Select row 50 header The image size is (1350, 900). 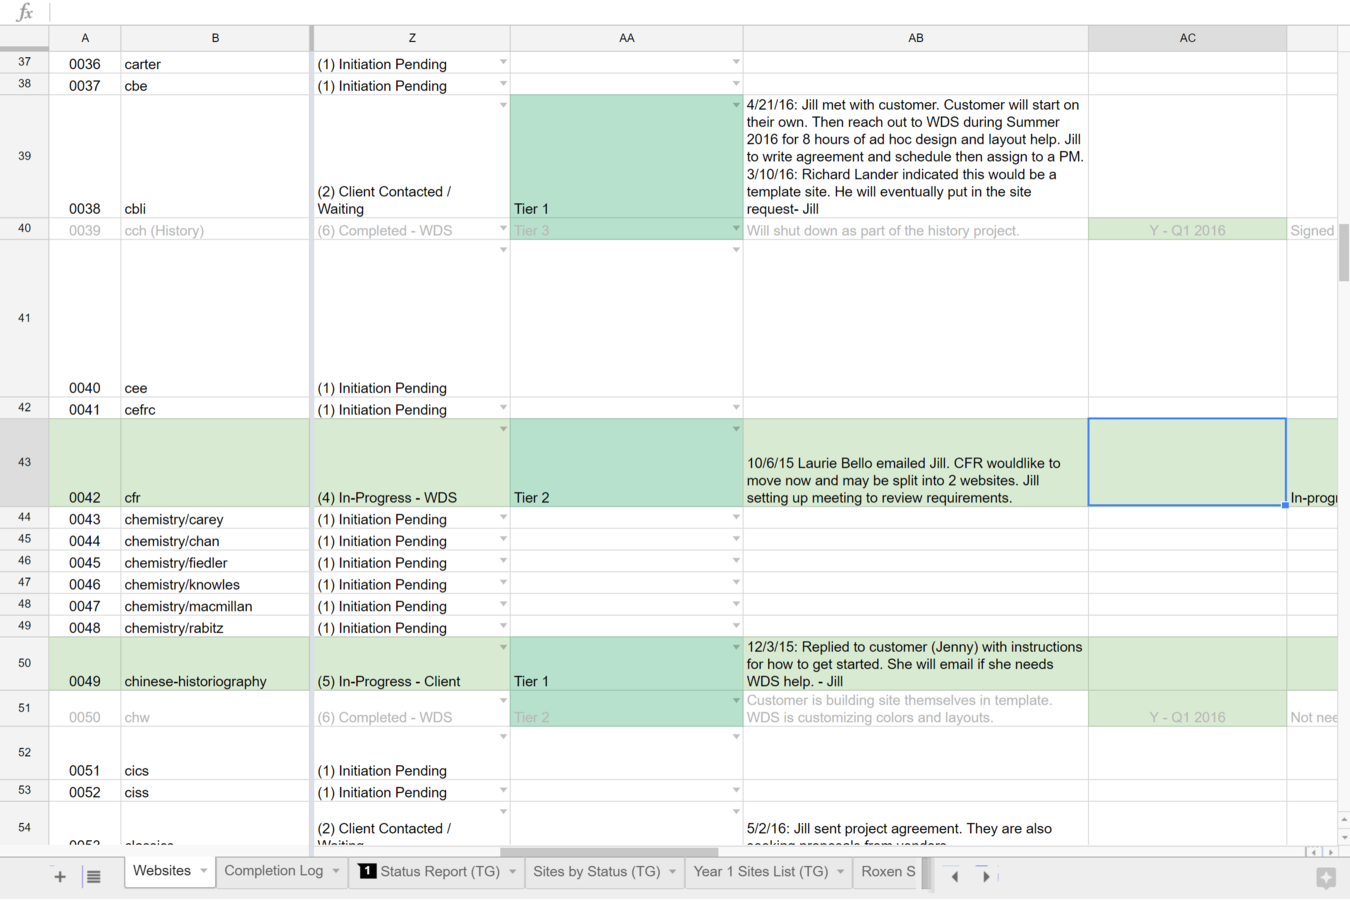[24, 663]
